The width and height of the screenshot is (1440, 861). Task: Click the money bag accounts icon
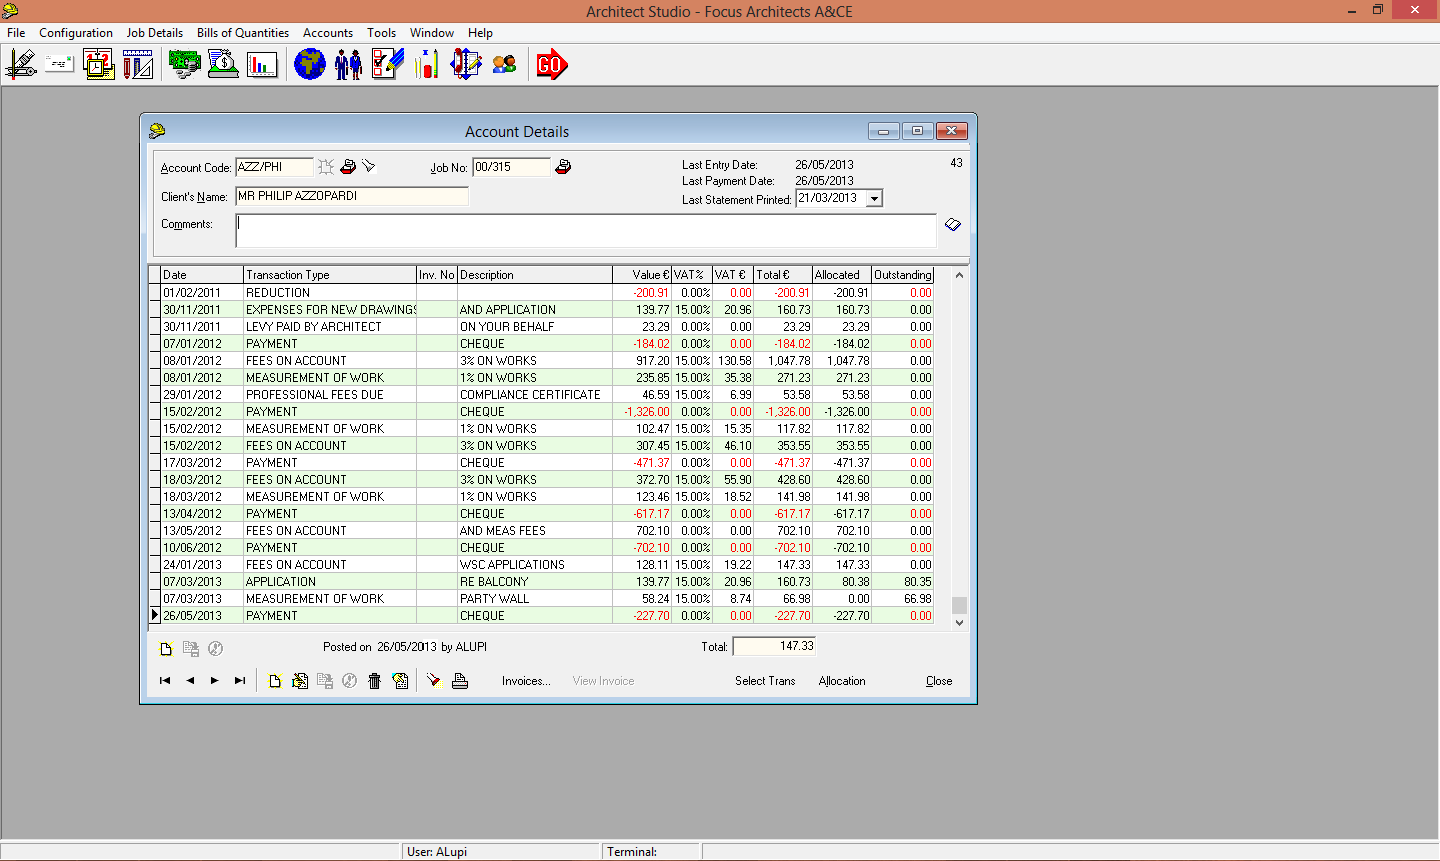tap(223, 65)
